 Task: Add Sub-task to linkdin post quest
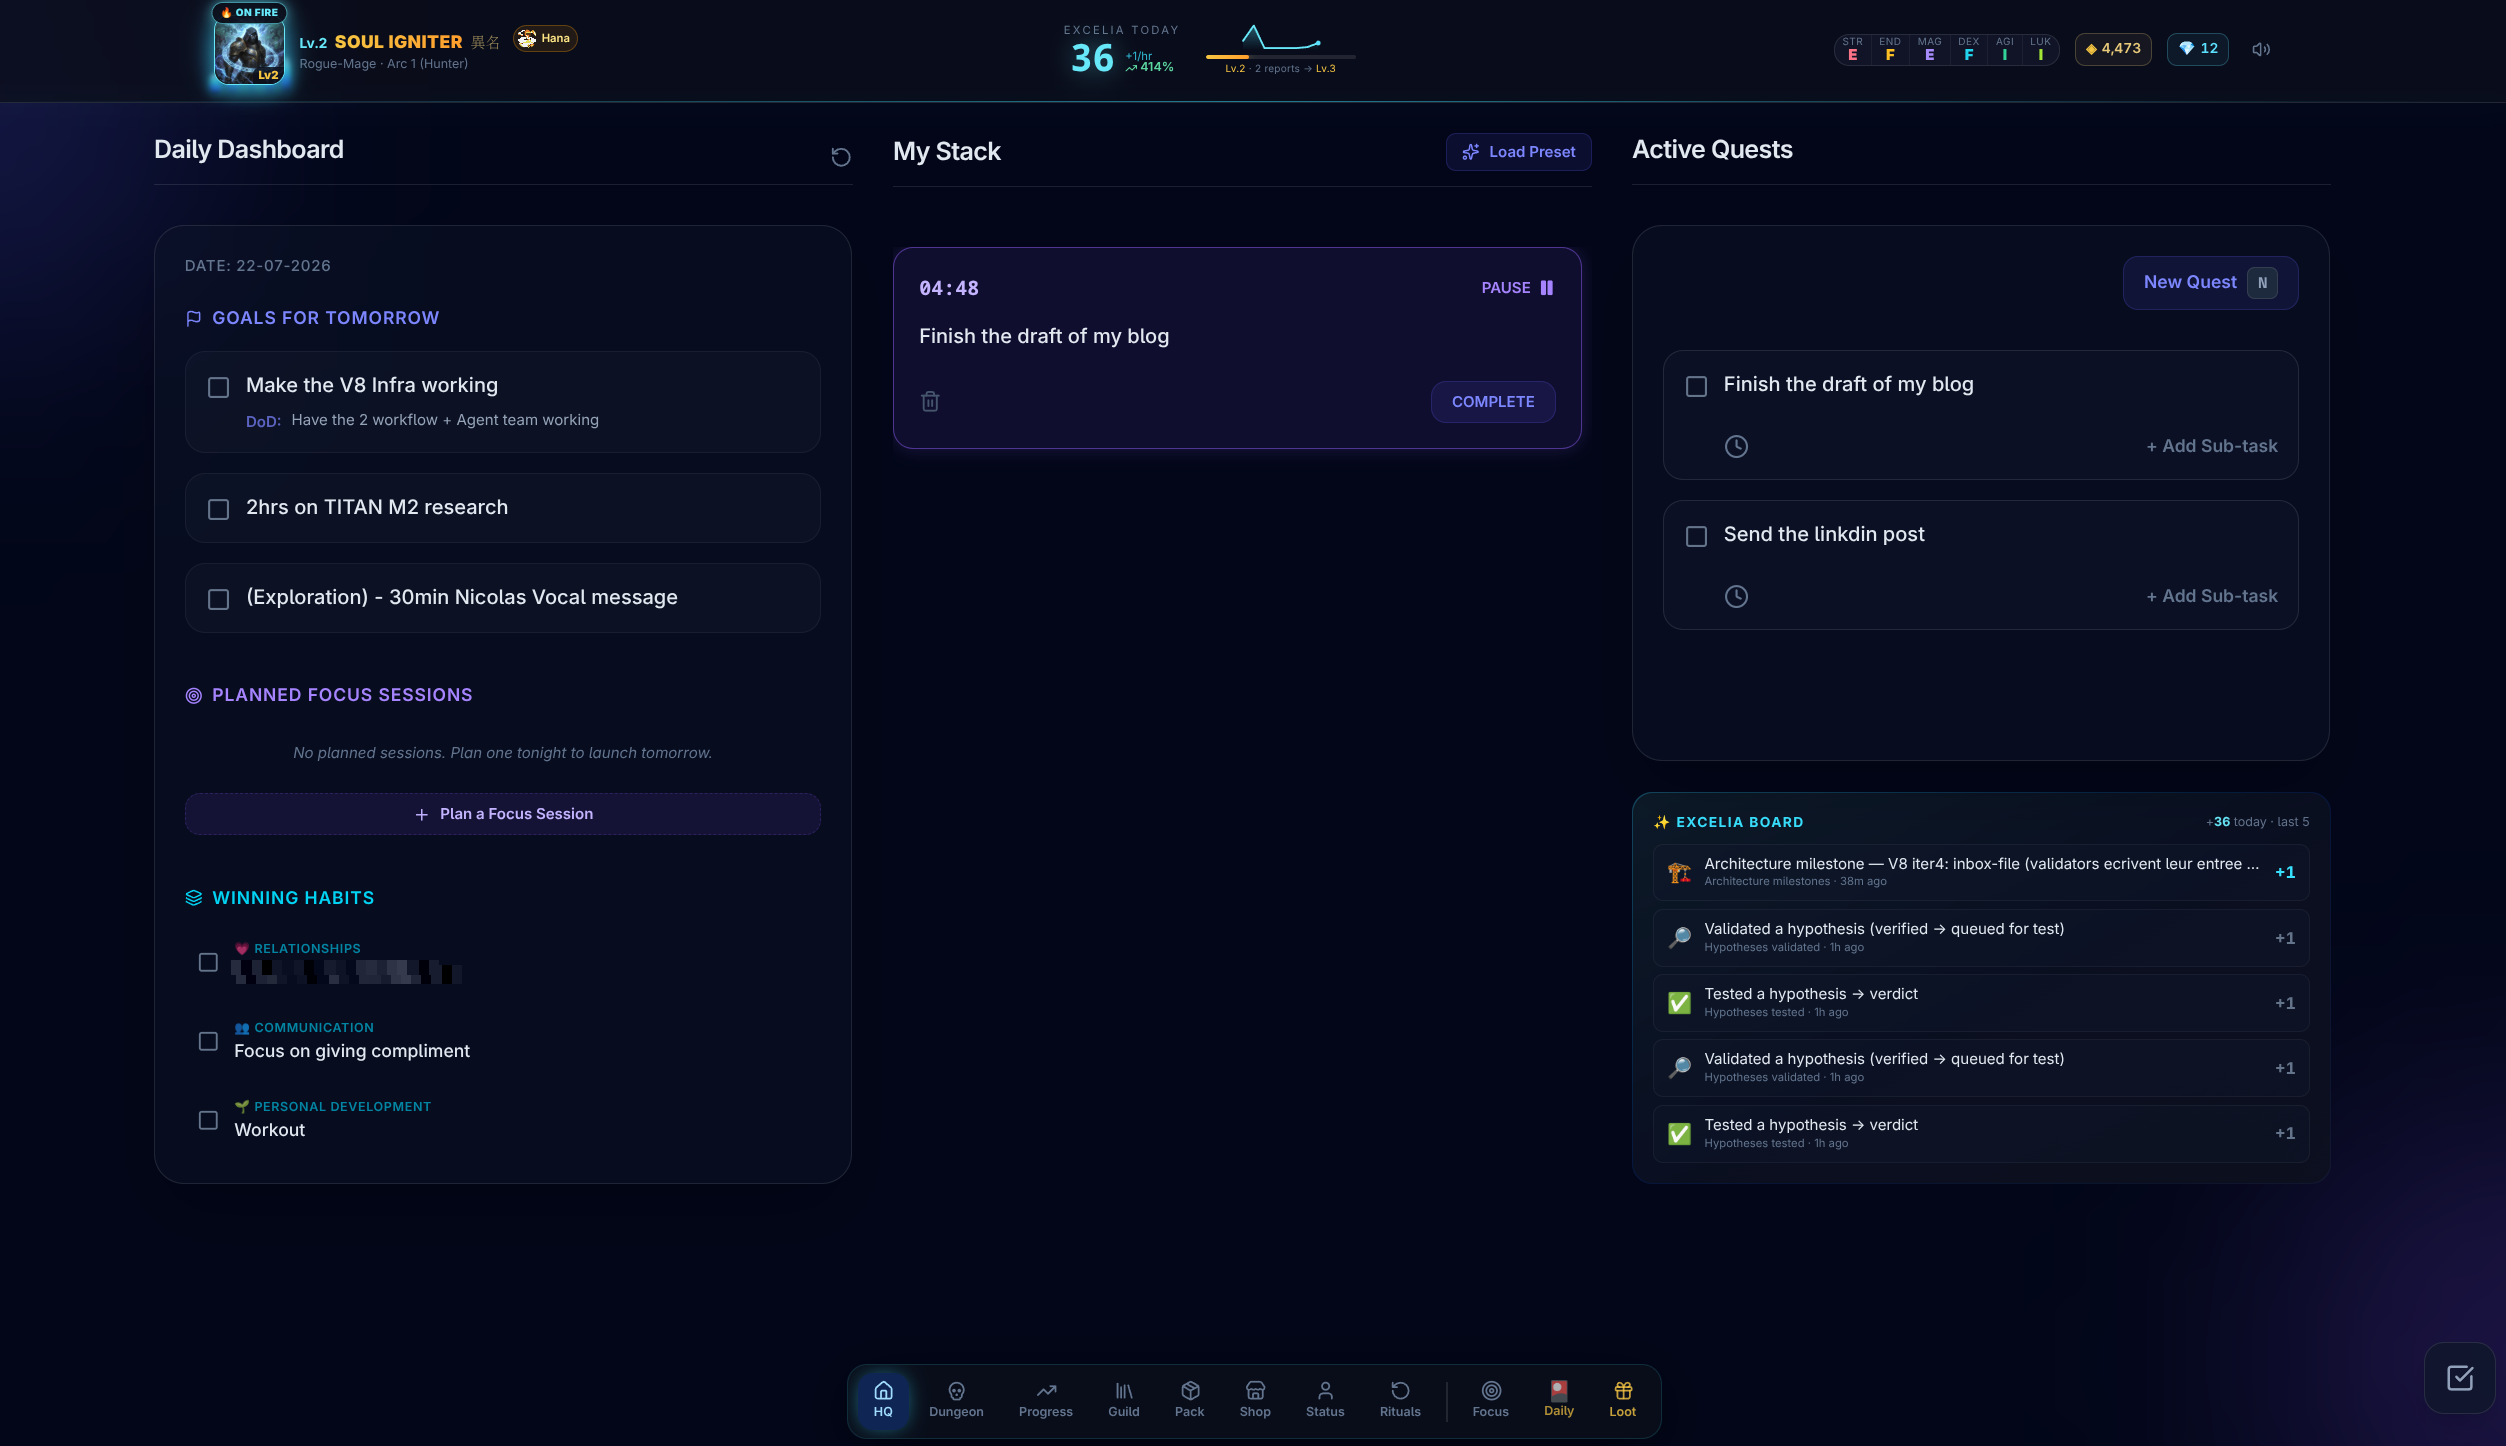(2211, 596)
